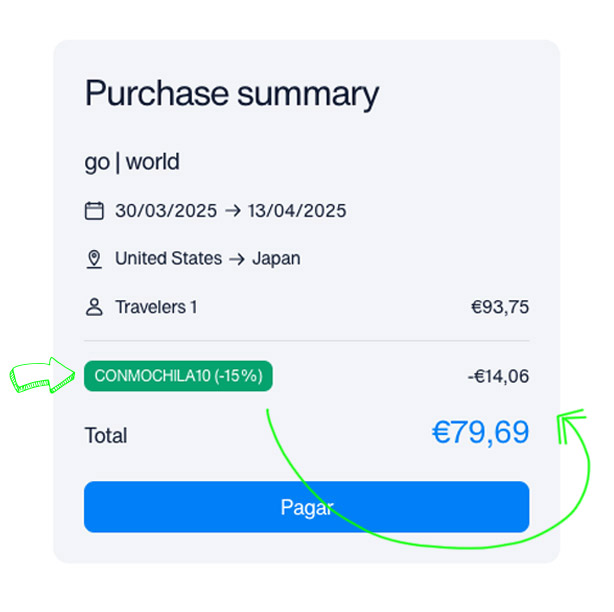Click the Purchase summary heading
The width and height of the screenshot is (614, 612).
[232, 94]
